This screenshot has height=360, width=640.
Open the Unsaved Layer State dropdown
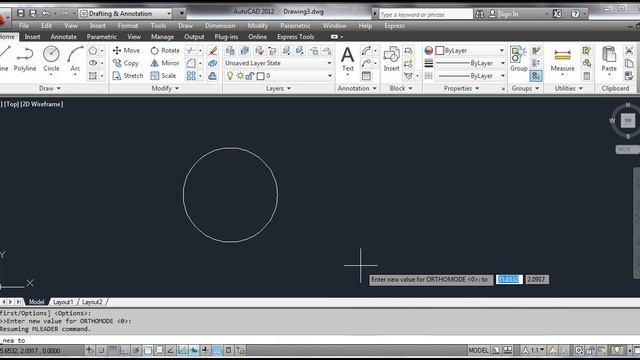tap(278, 63)
